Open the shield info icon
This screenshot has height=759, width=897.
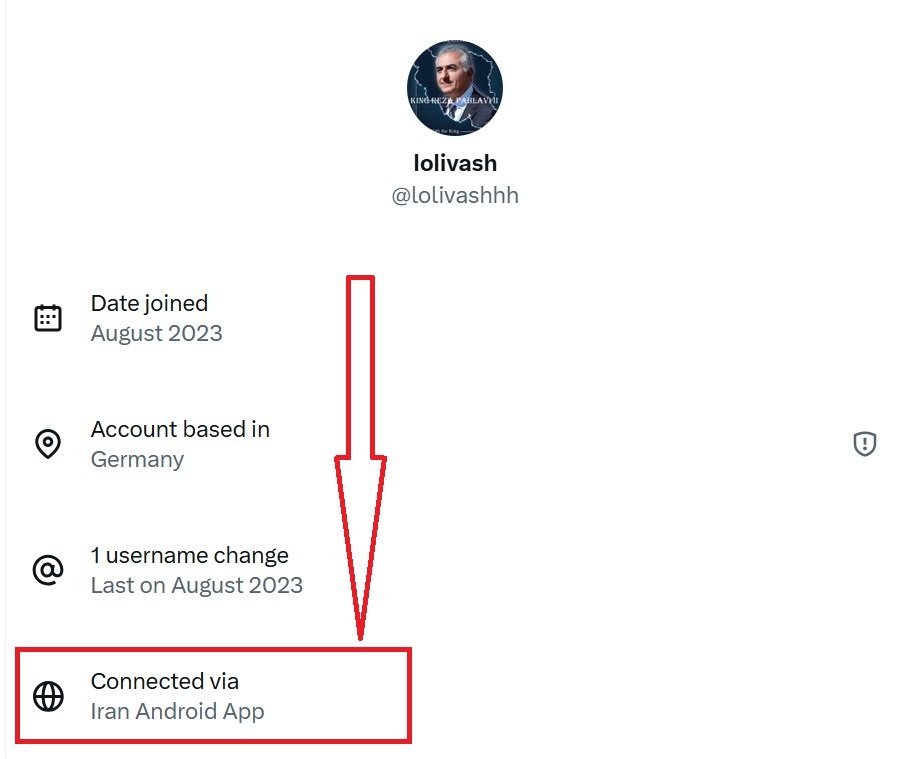pyautogui.click(x=864, y=444)
